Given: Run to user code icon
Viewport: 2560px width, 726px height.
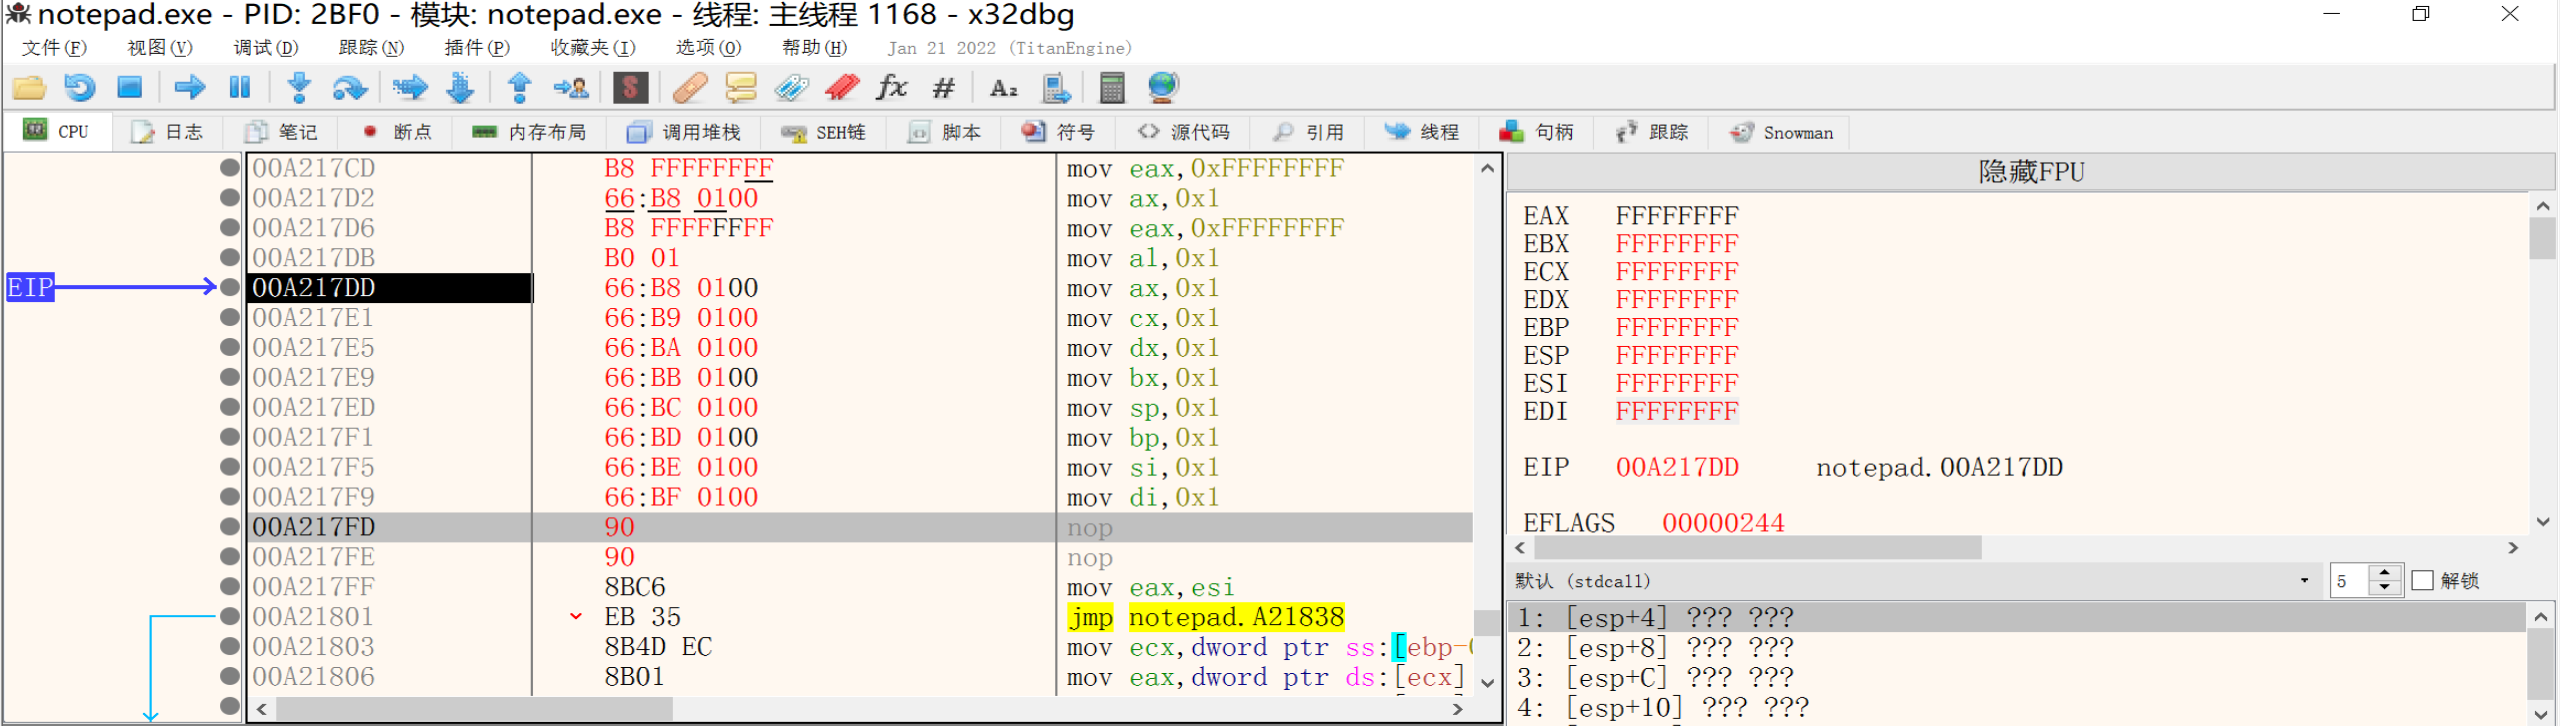Looking at the screenshot, I should (571, 88).
